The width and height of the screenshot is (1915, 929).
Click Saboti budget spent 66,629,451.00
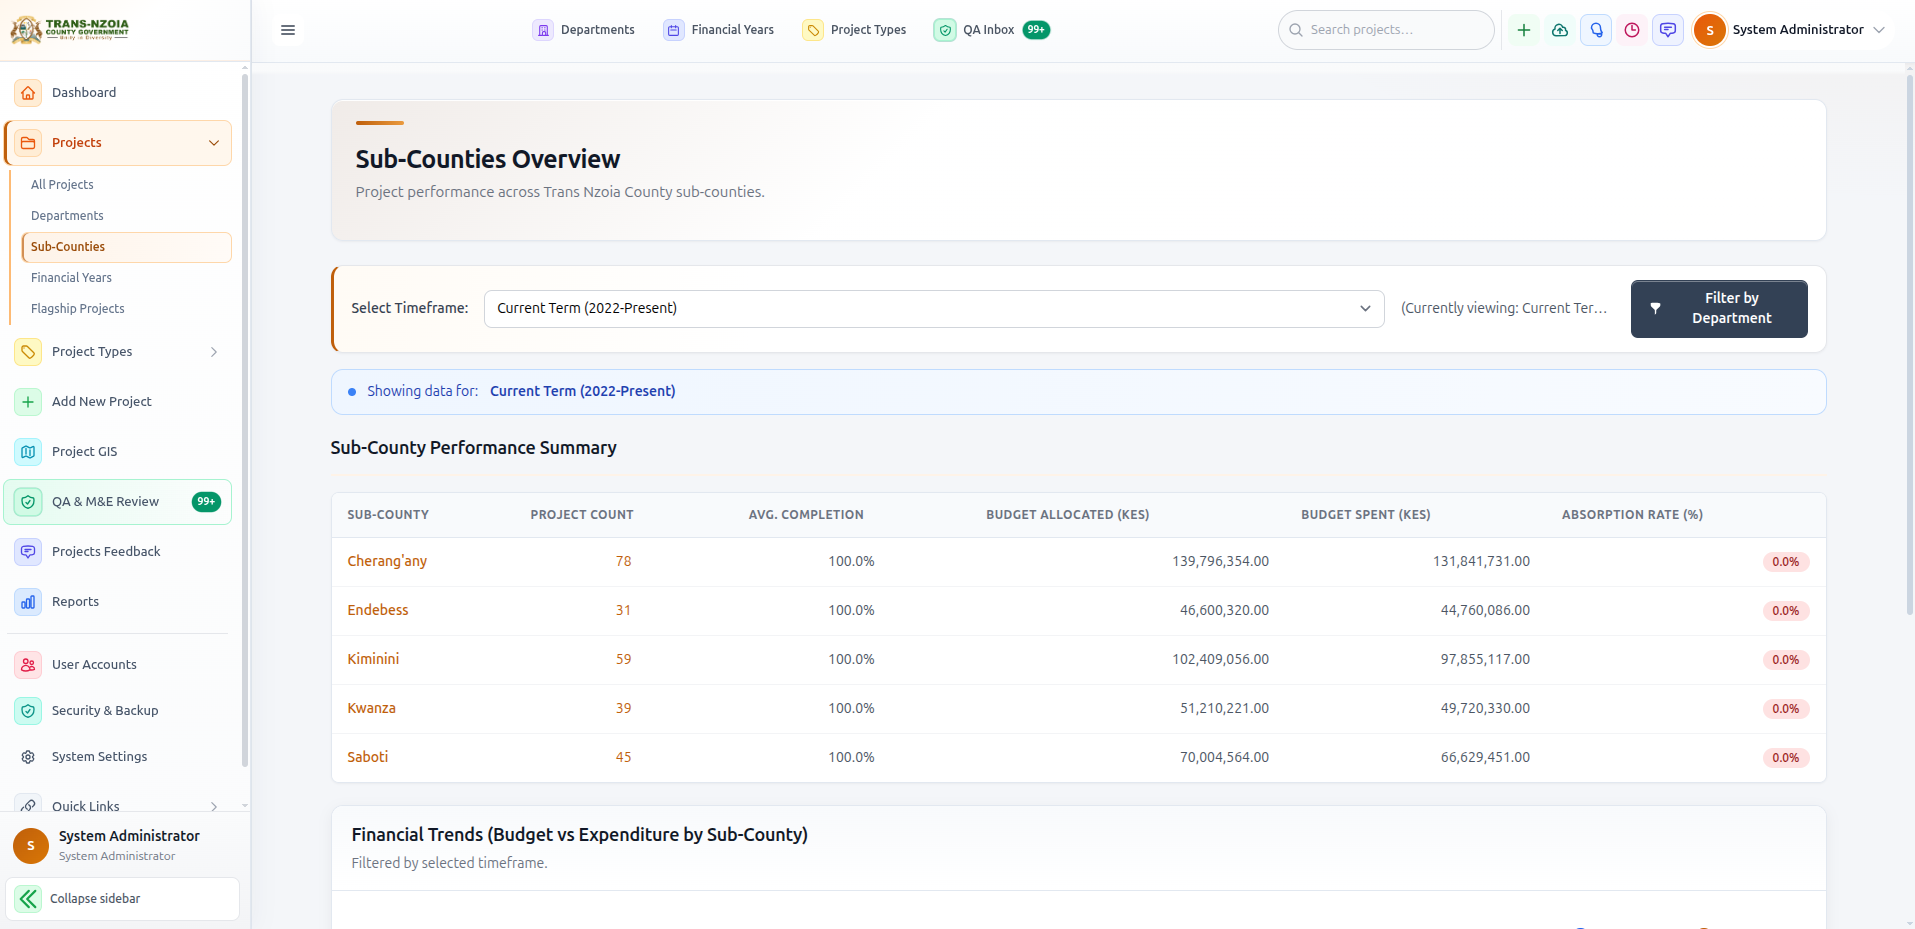[x=1485, y=758]
